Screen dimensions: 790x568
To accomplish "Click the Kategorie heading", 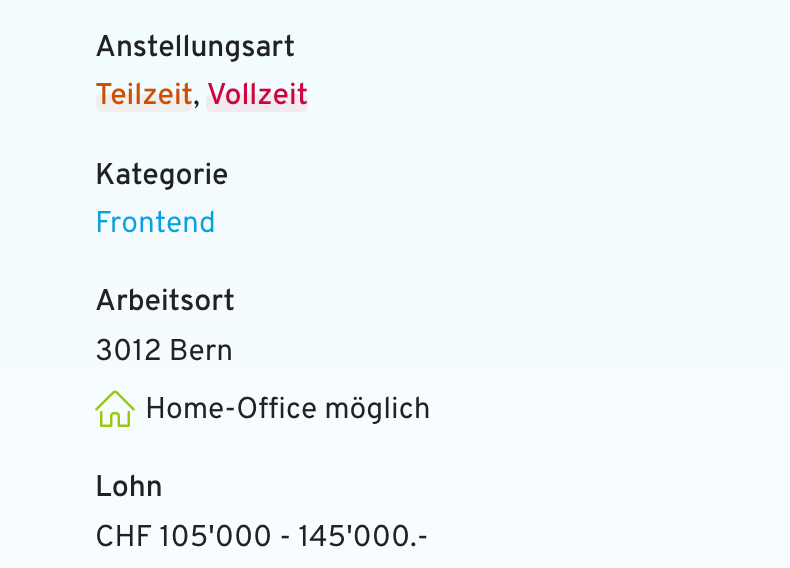I will coord(161,174).
